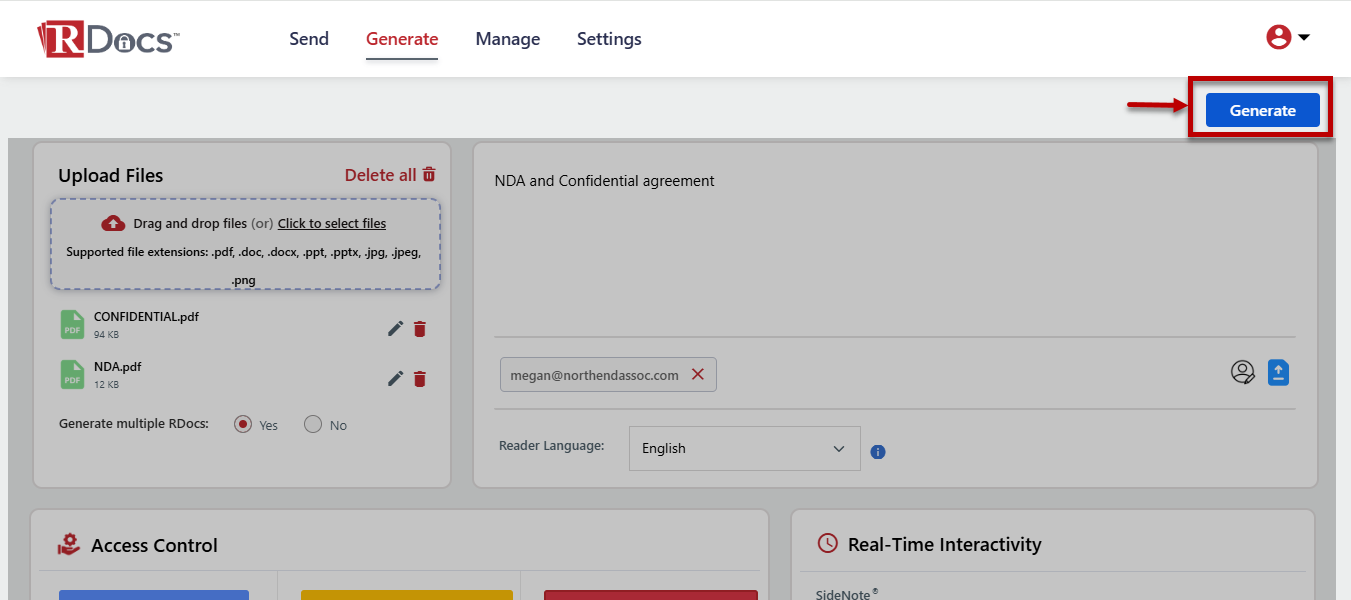Open the Reader Language dropdown
This screenshot has height=600, width=1351.
[x=744, y=448]
